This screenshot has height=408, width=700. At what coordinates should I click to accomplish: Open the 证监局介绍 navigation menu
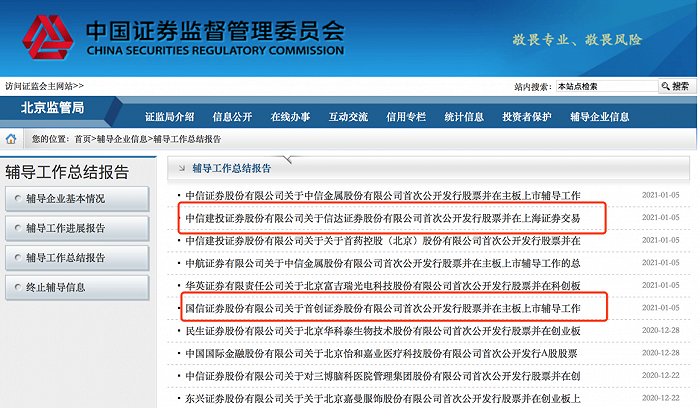(170, 116)
